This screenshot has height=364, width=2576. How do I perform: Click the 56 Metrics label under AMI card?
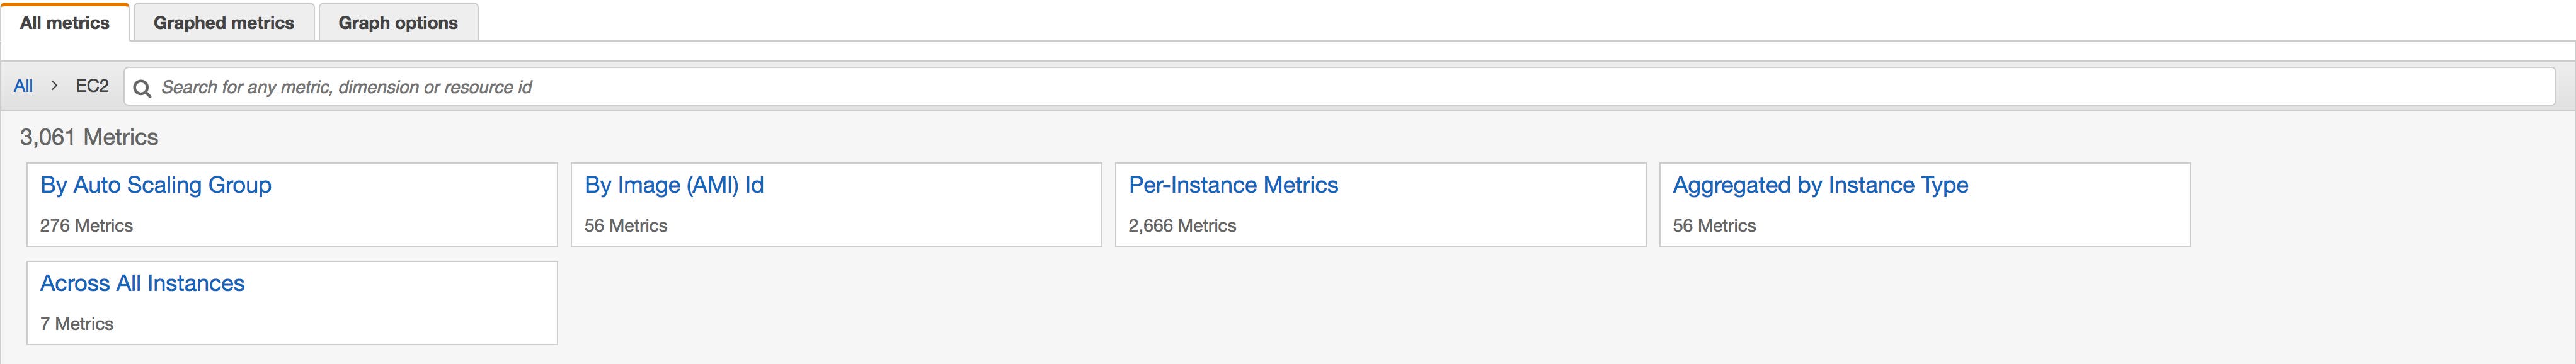click(626, 226)
